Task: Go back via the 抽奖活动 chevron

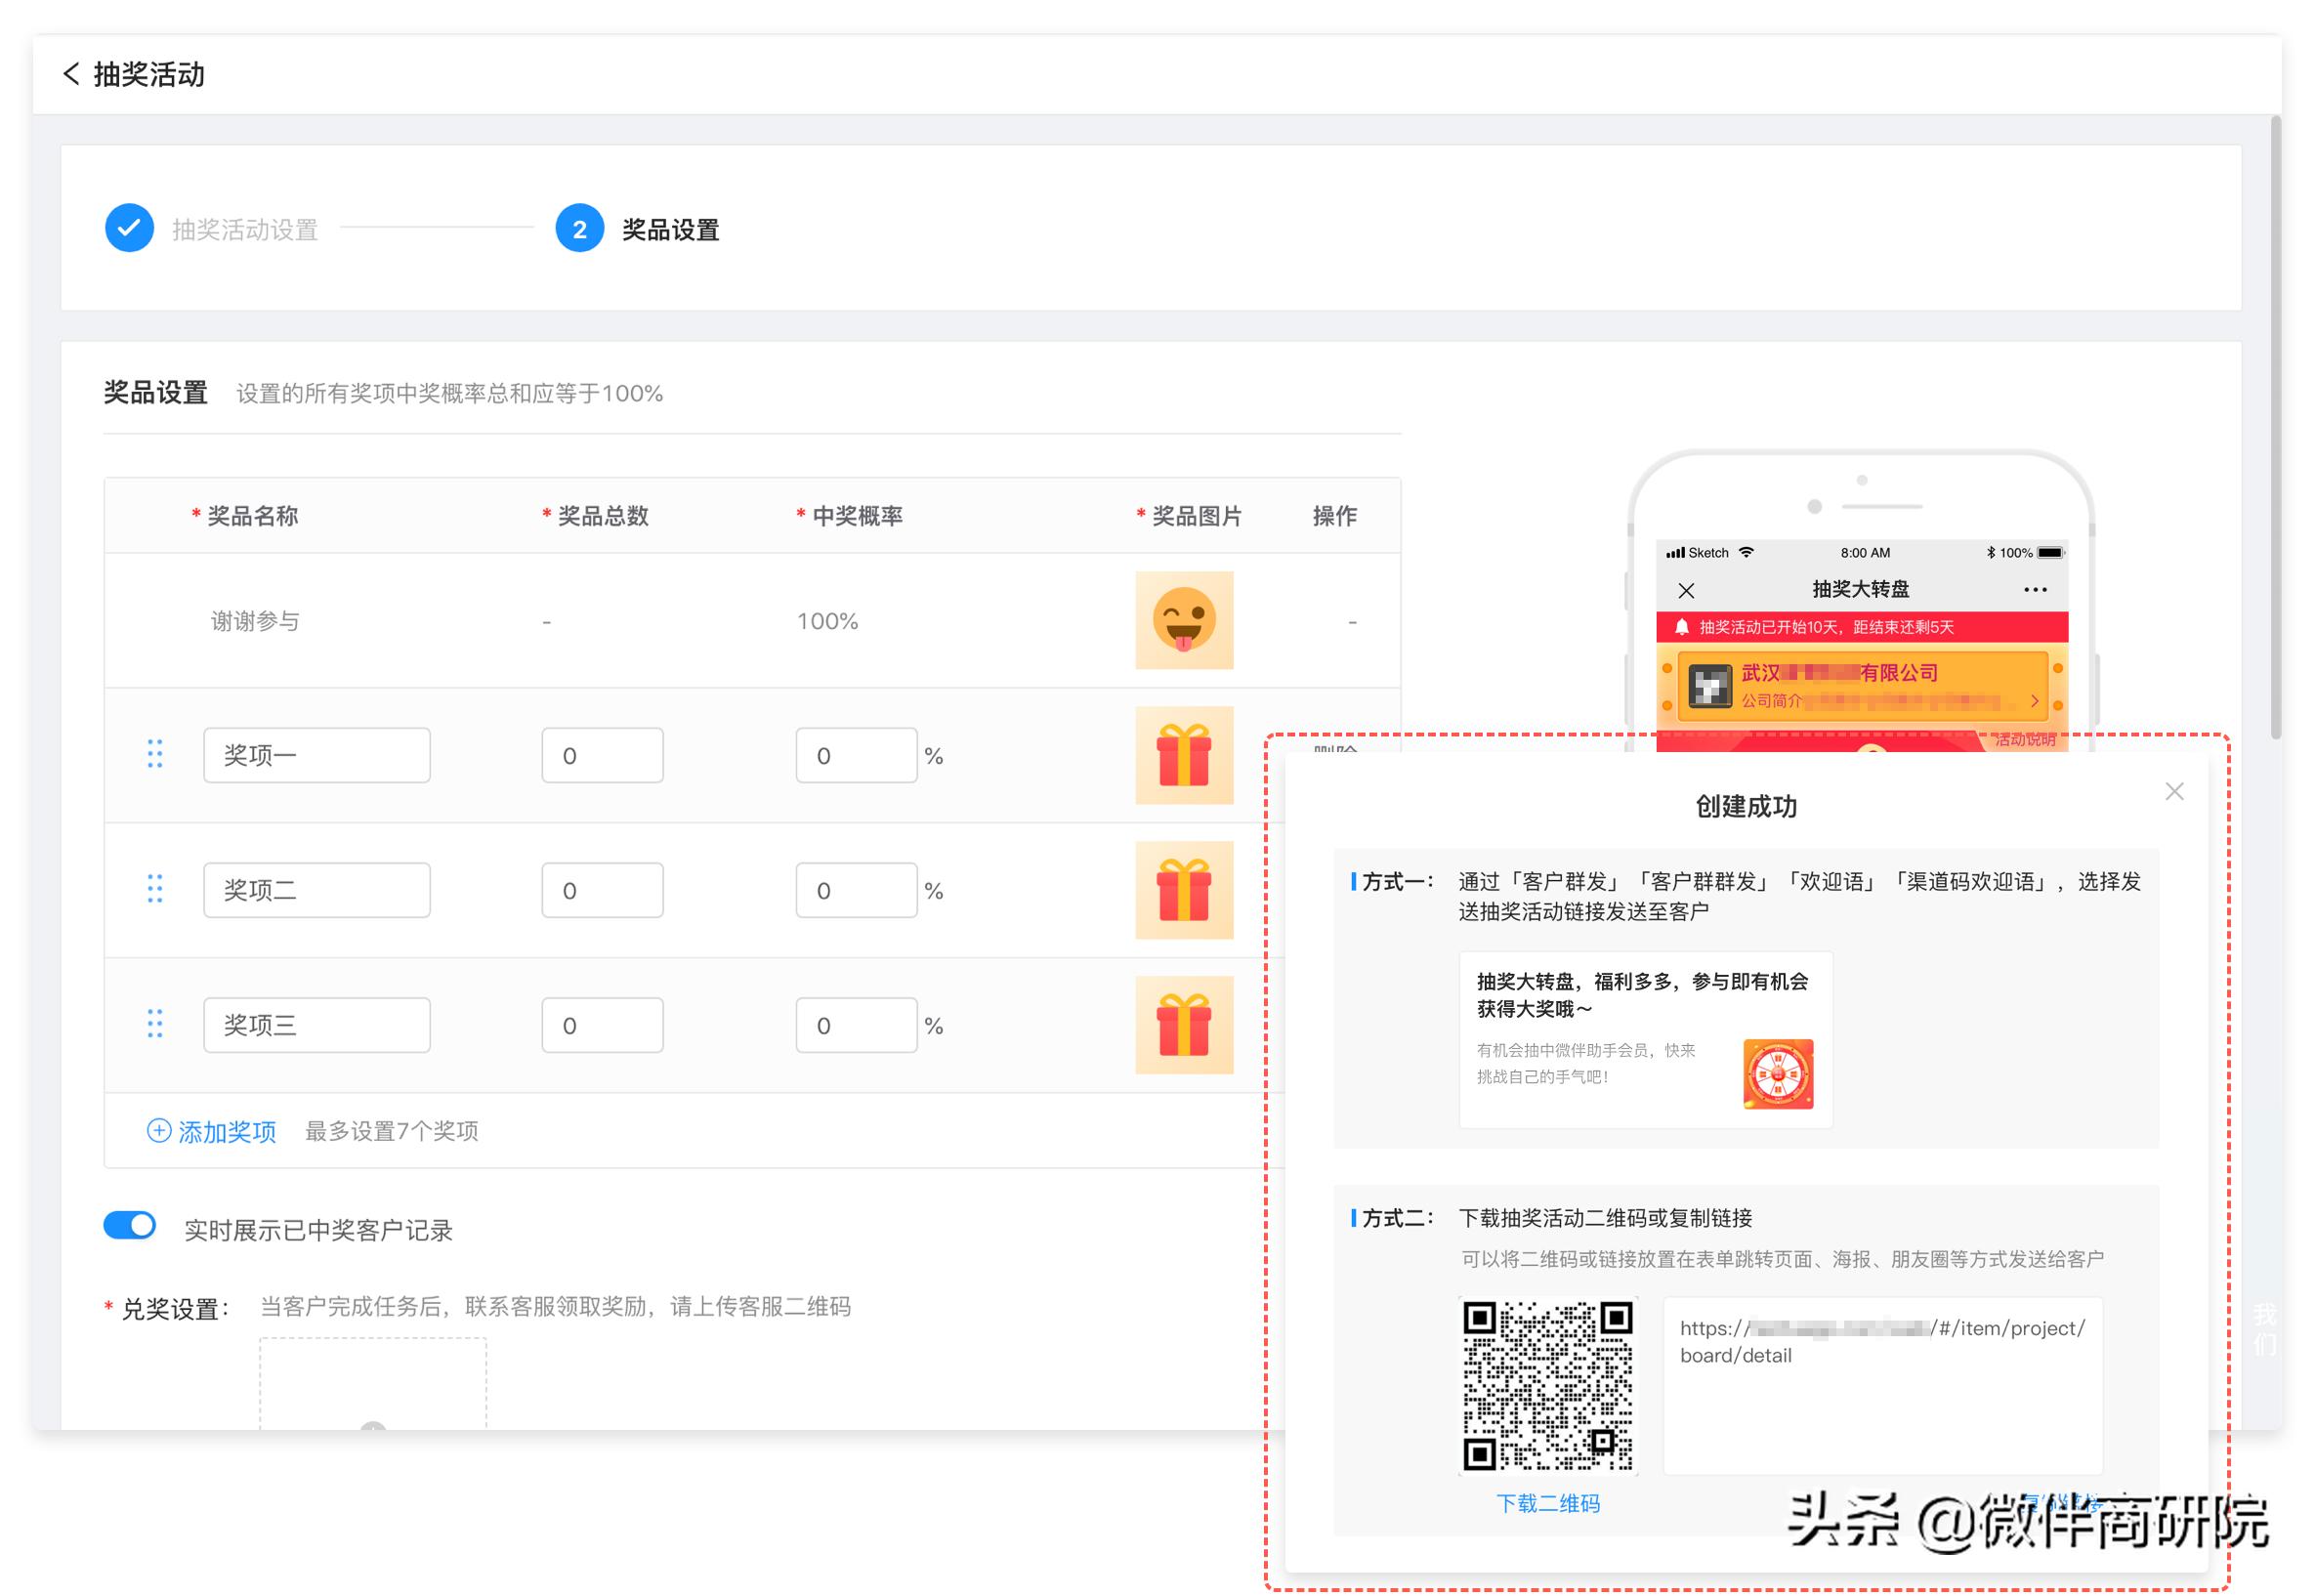Action: click(71, 74)
